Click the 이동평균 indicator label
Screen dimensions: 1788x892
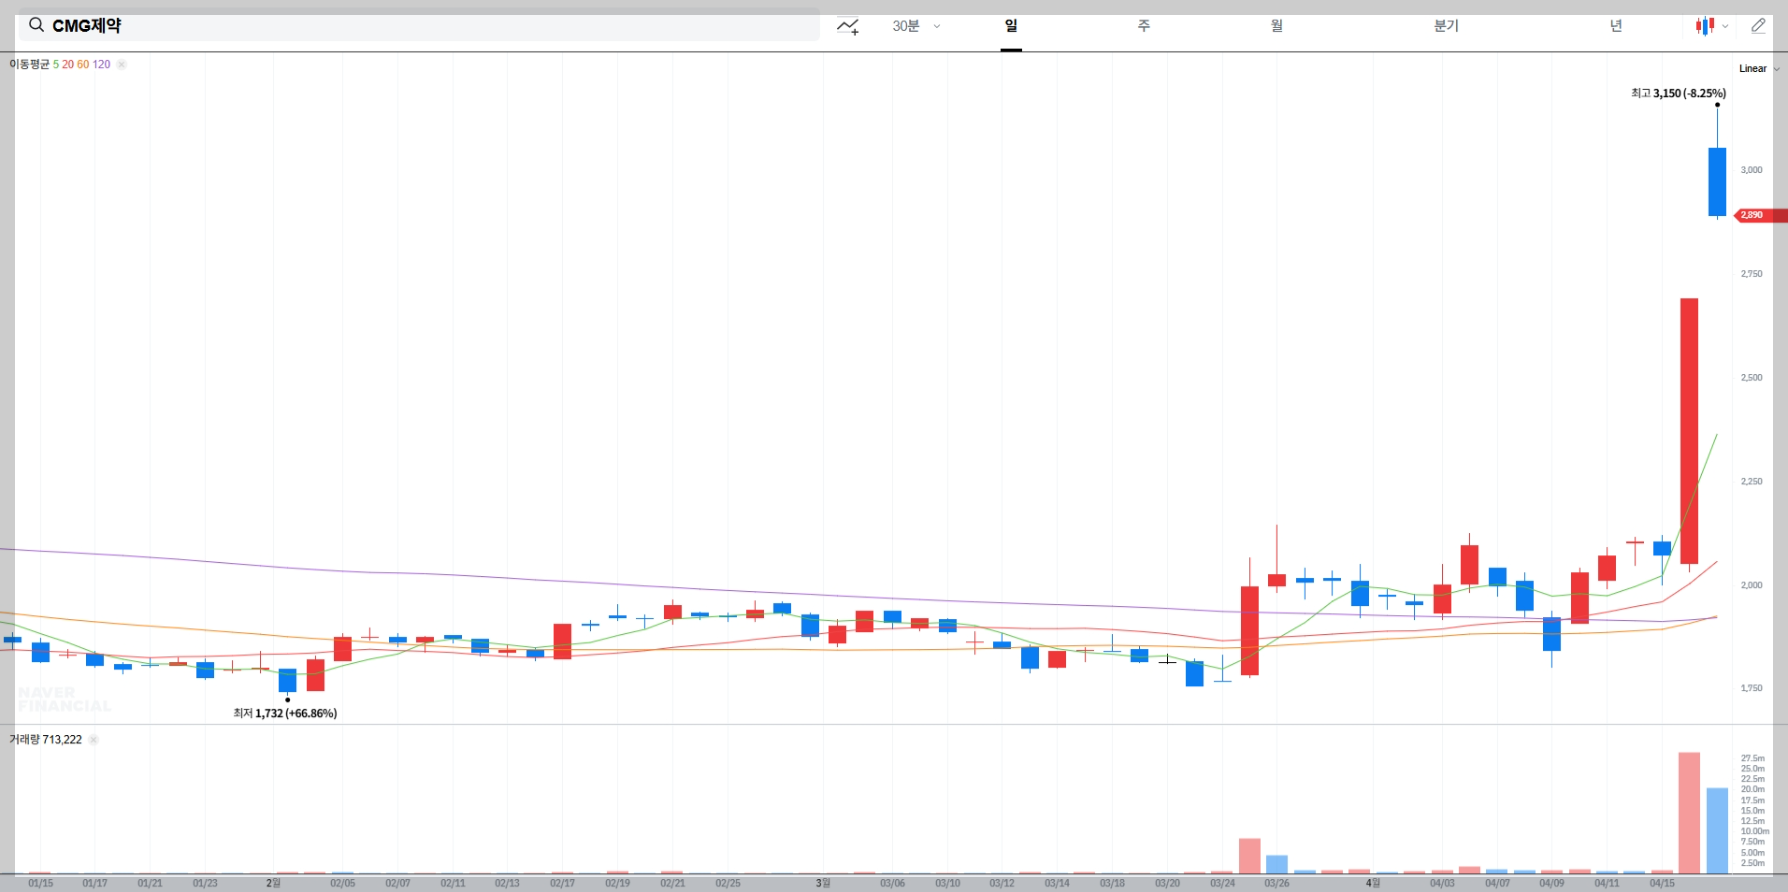(x=29, y=64)
